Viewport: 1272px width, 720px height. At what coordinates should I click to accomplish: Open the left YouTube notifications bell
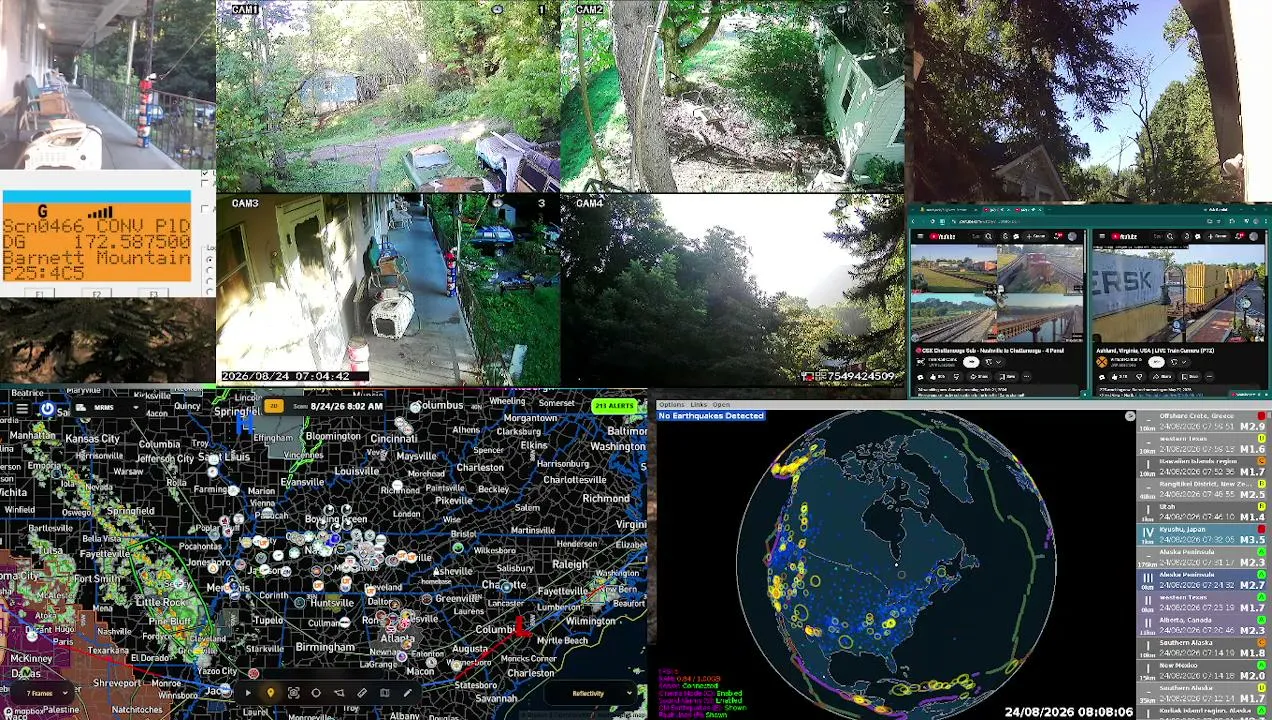tap(1058, 236)
